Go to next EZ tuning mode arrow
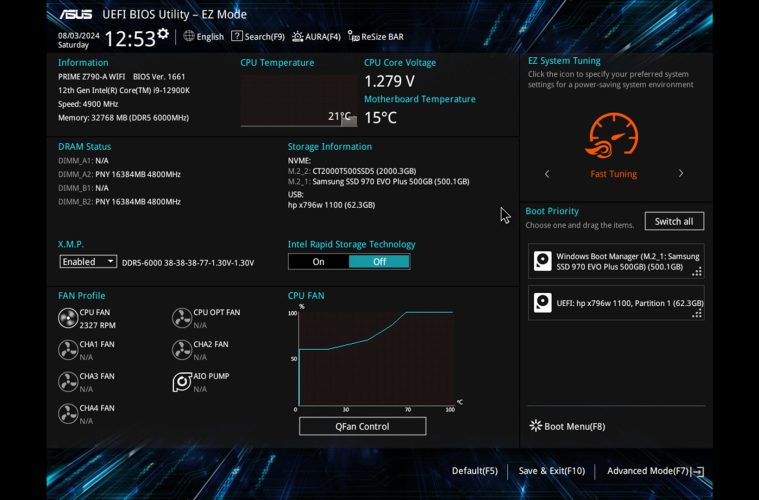The width and height of the screenshot is (759, 500). [x=681, y=173]
